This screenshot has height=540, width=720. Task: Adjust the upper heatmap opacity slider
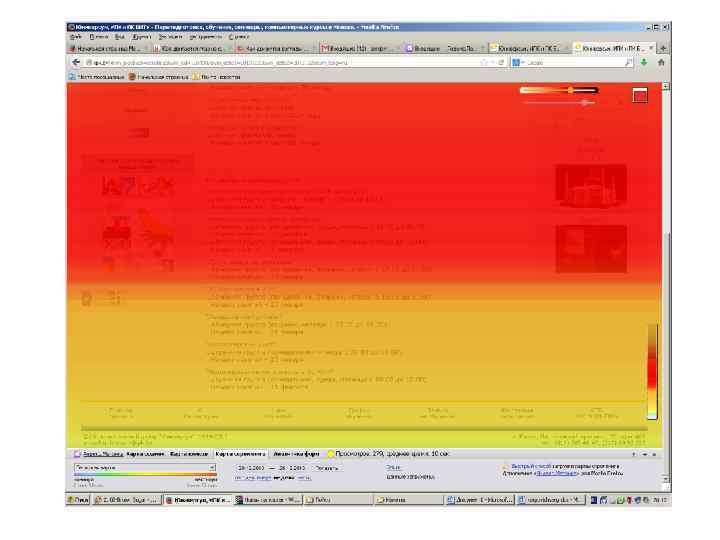click(559, 90)
